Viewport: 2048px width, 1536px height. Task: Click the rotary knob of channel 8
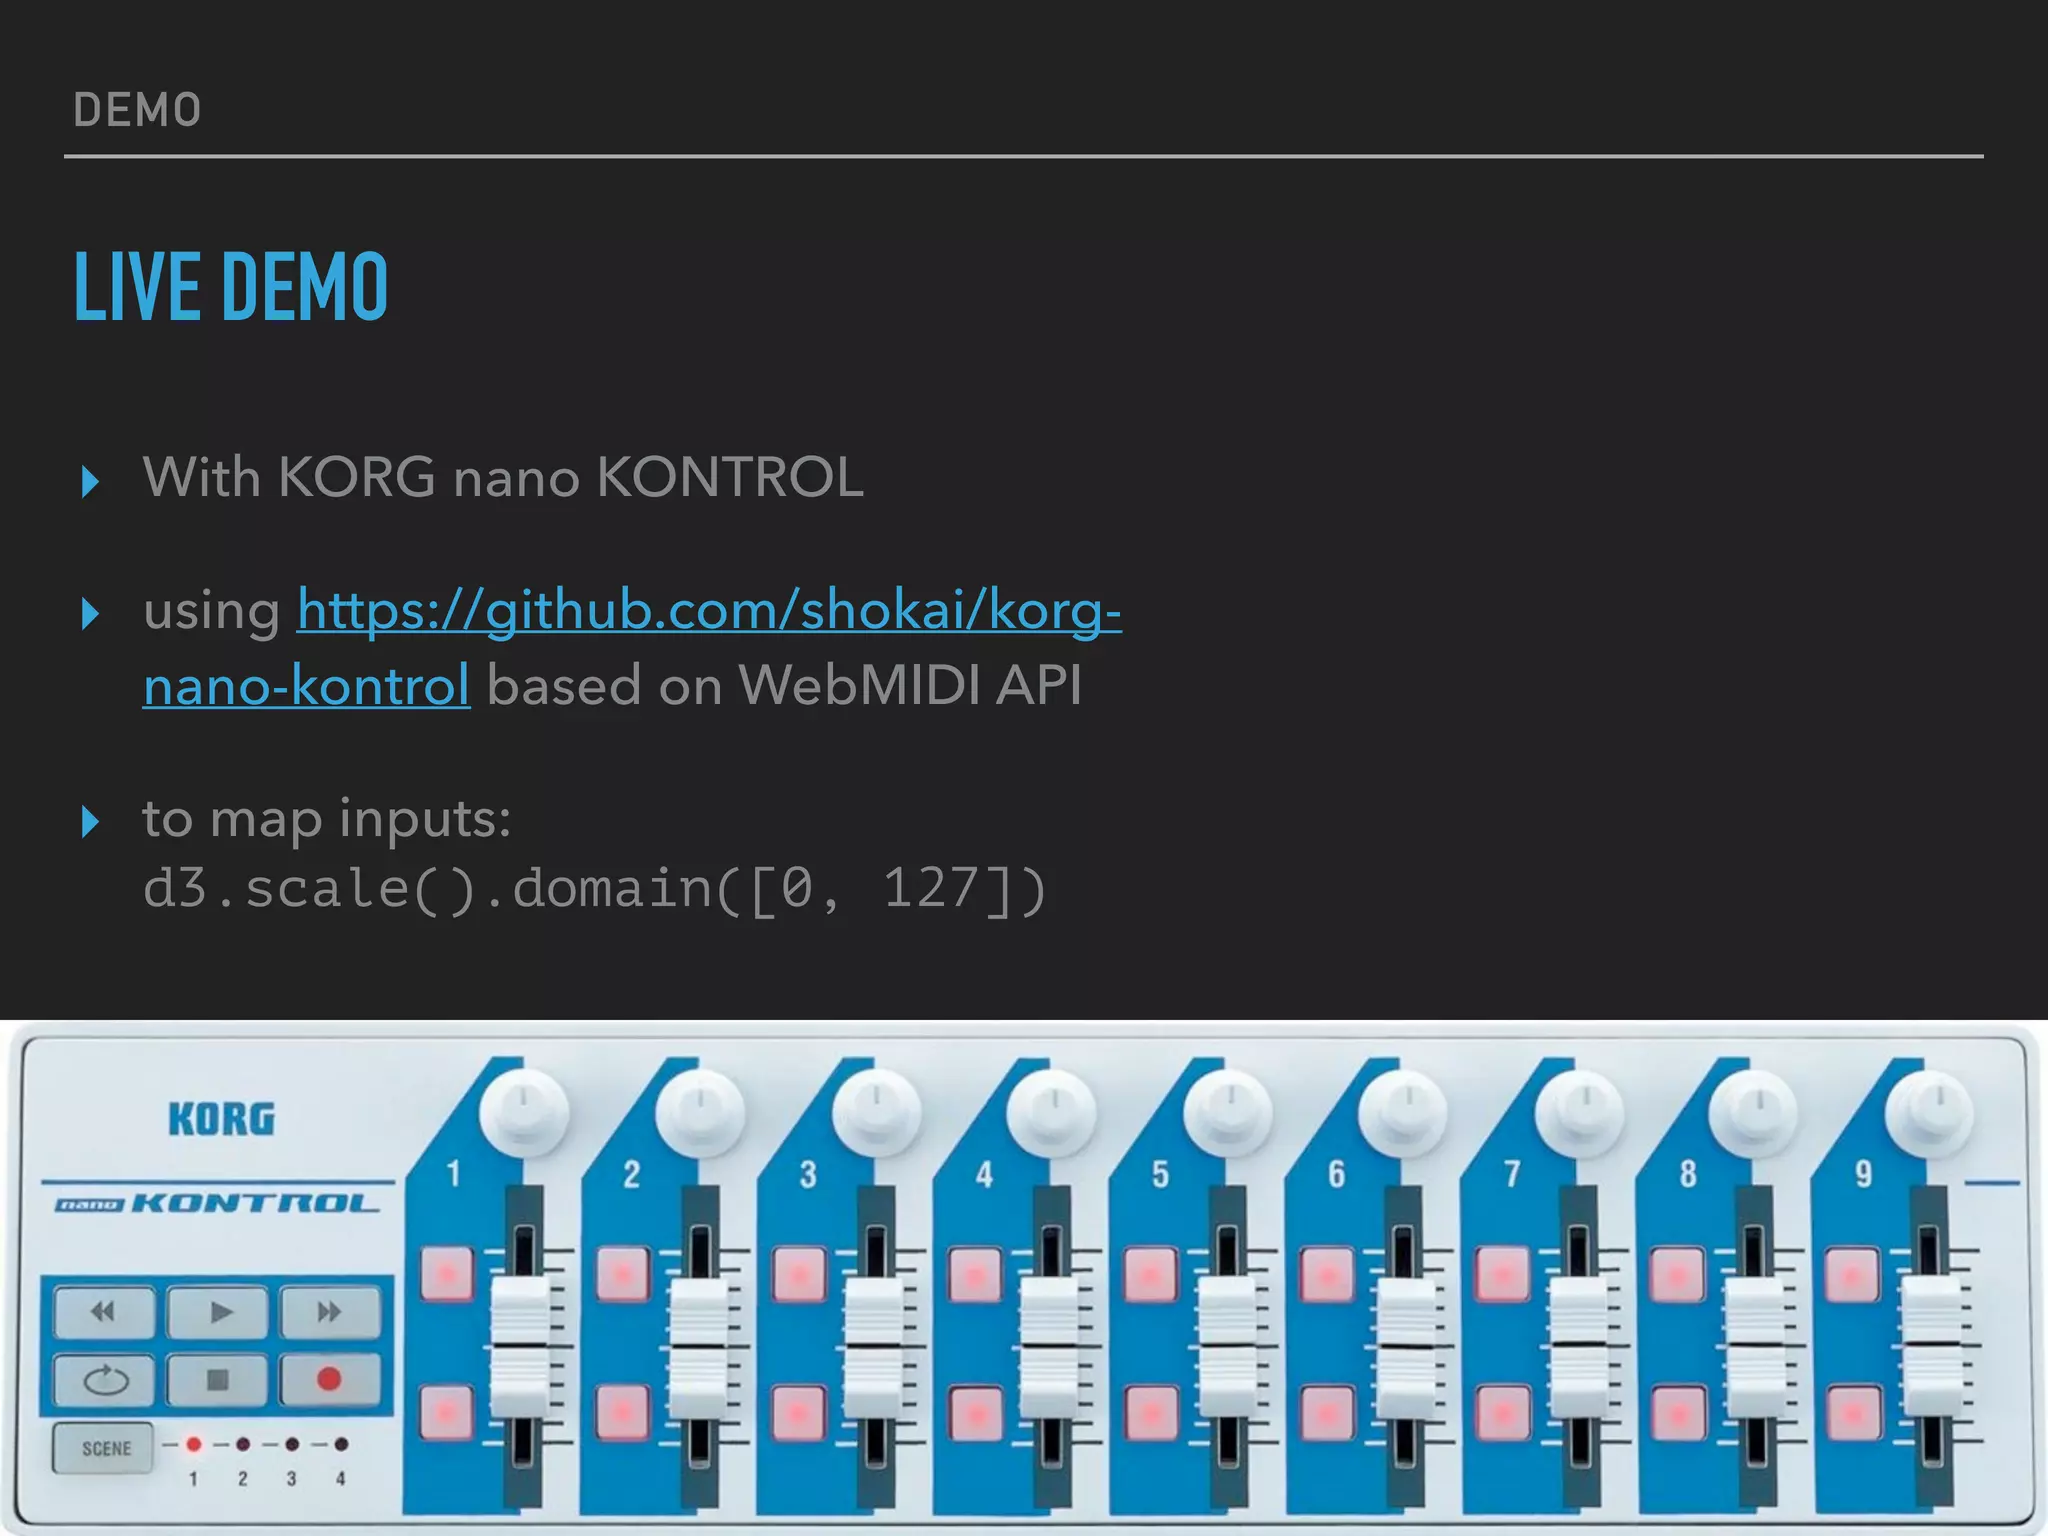1755,1111
